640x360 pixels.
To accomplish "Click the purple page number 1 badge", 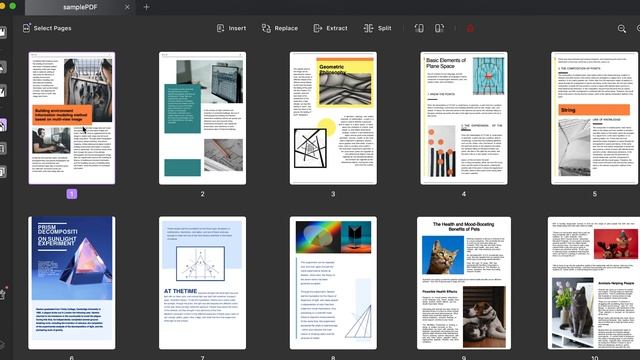I will pos(72,194).
